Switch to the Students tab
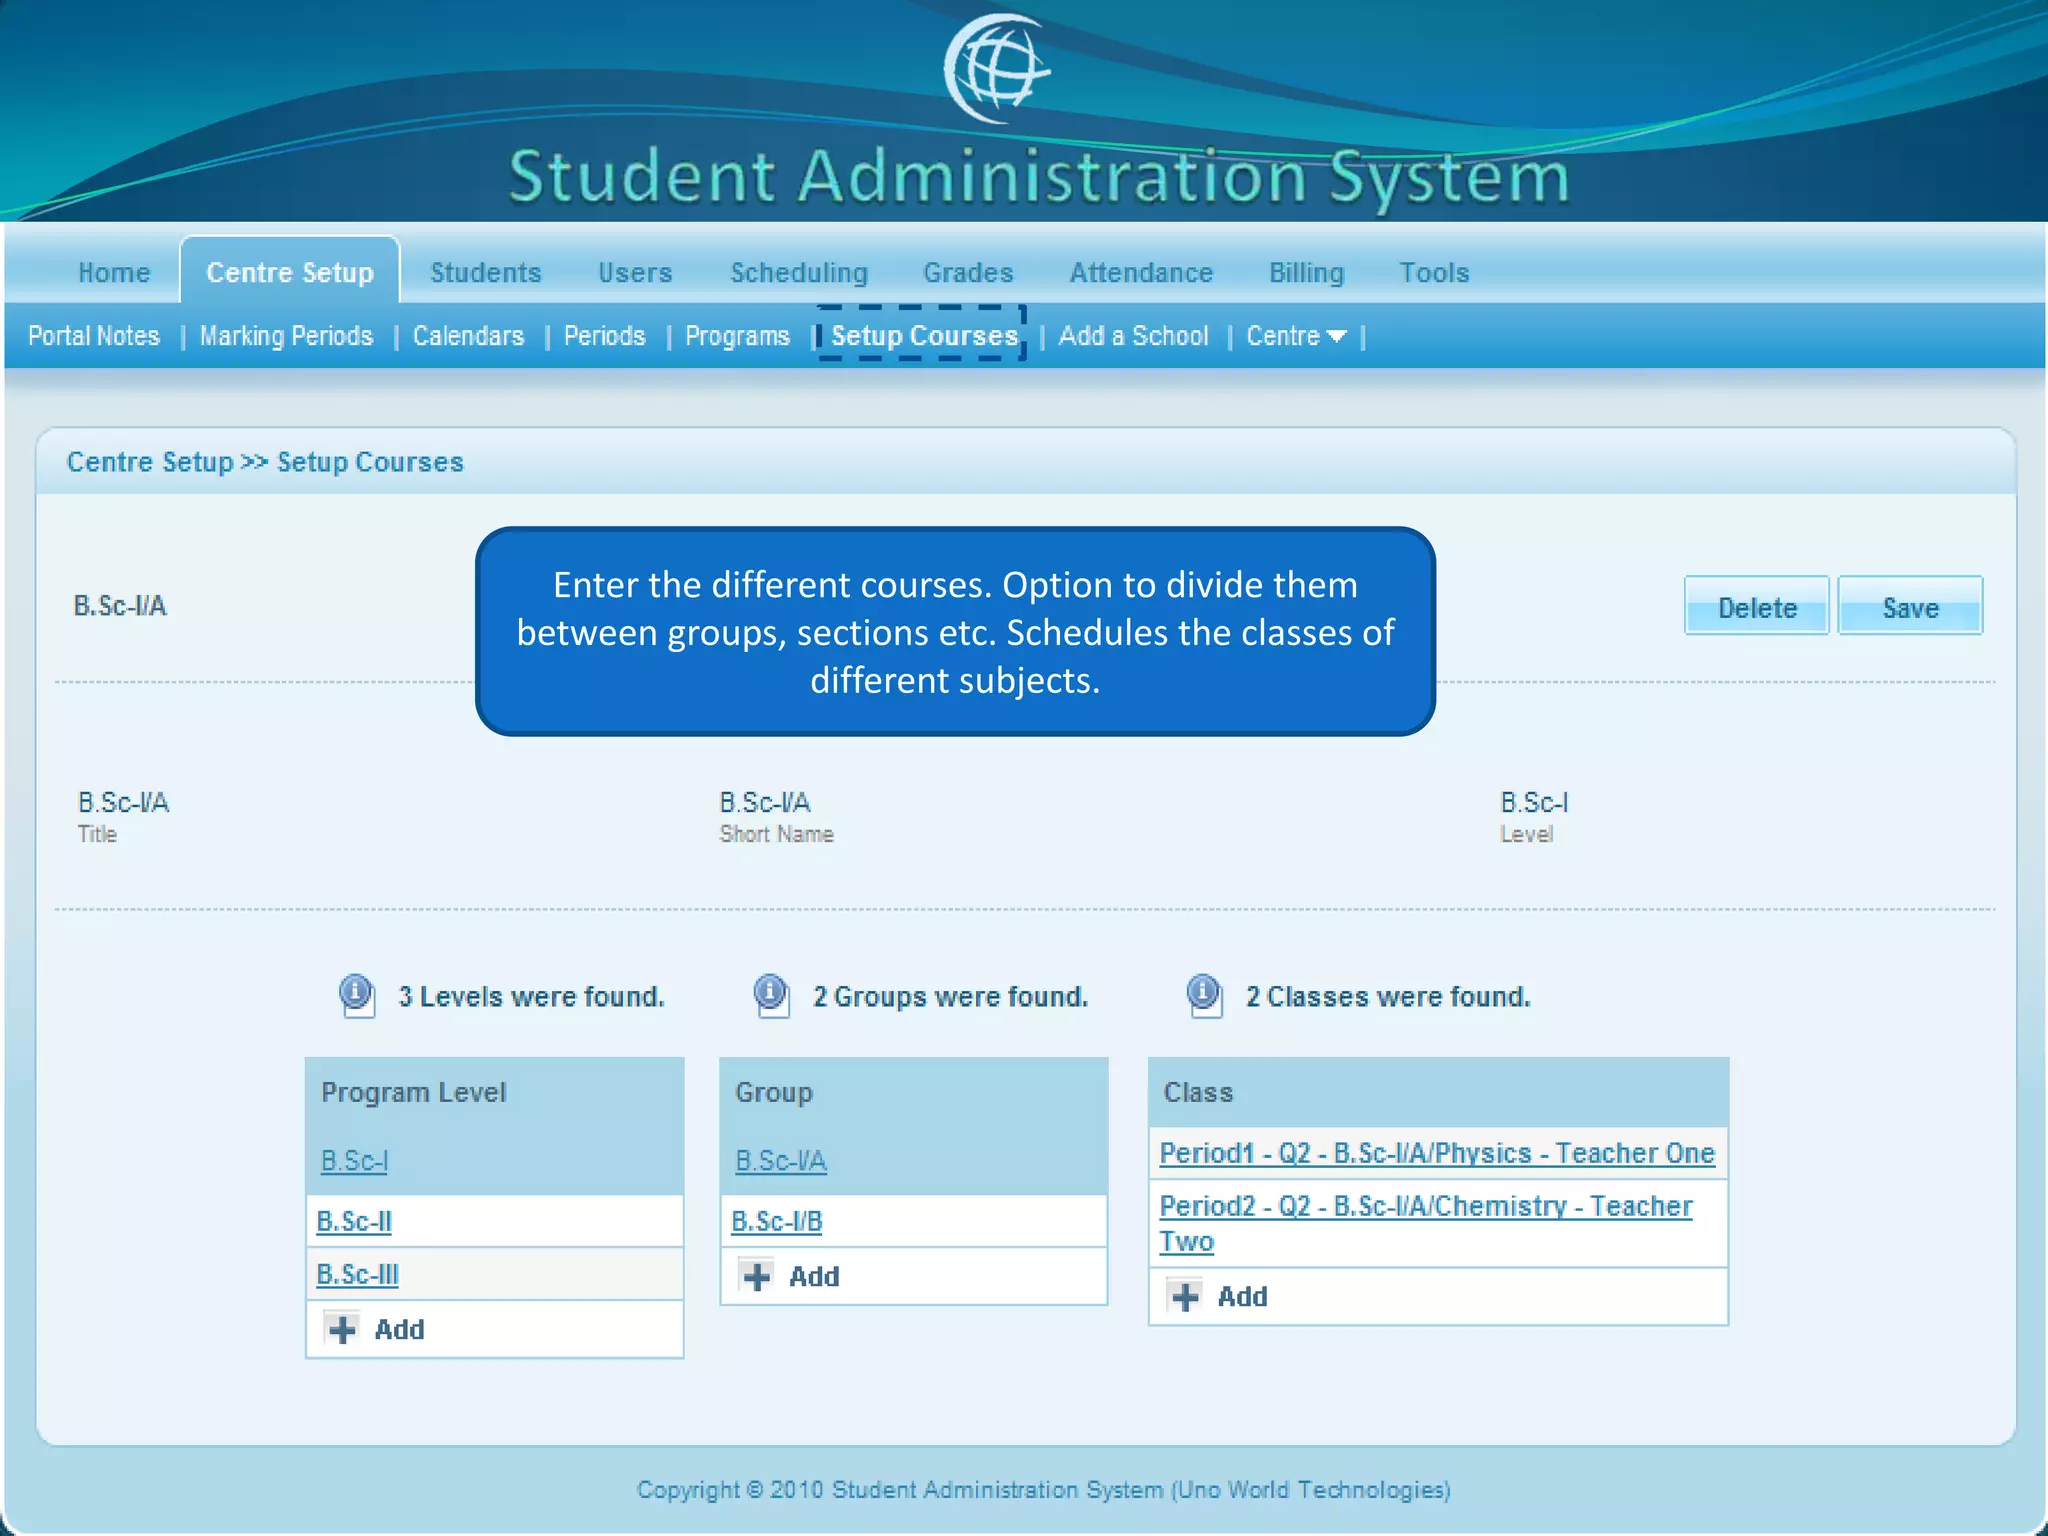The height and width of the screenshot is (1536, 2048). 486,272
